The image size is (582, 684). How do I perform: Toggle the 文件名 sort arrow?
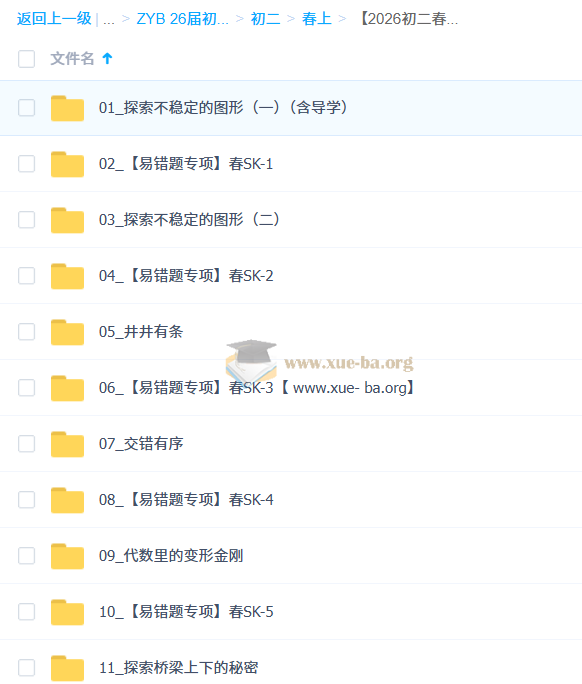click(107, 58)
